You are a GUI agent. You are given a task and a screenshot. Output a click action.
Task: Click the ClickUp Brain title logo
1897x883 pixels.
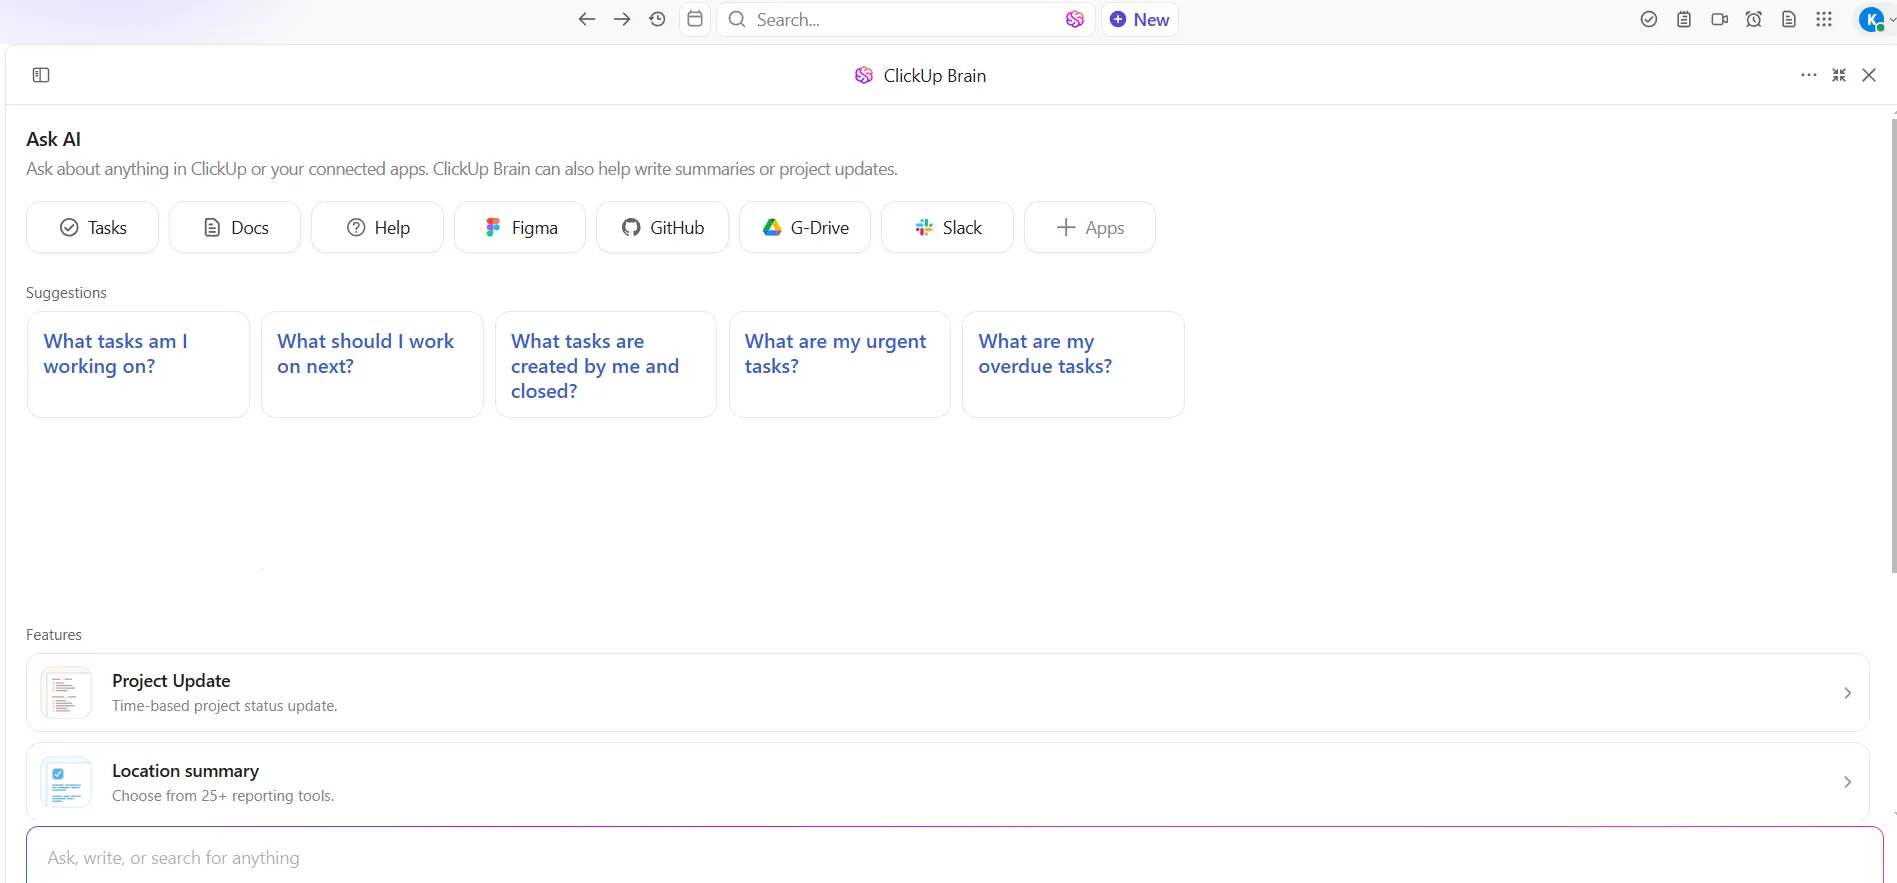864,75
